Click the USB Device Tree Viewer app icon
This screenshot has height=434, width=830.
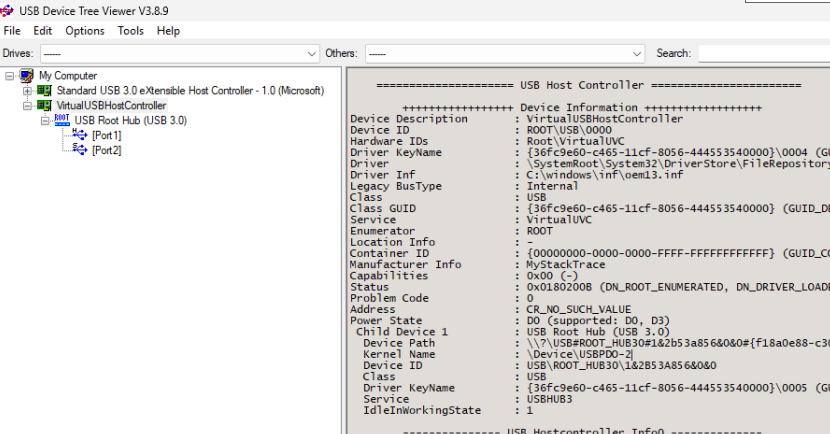click(6, 10)
